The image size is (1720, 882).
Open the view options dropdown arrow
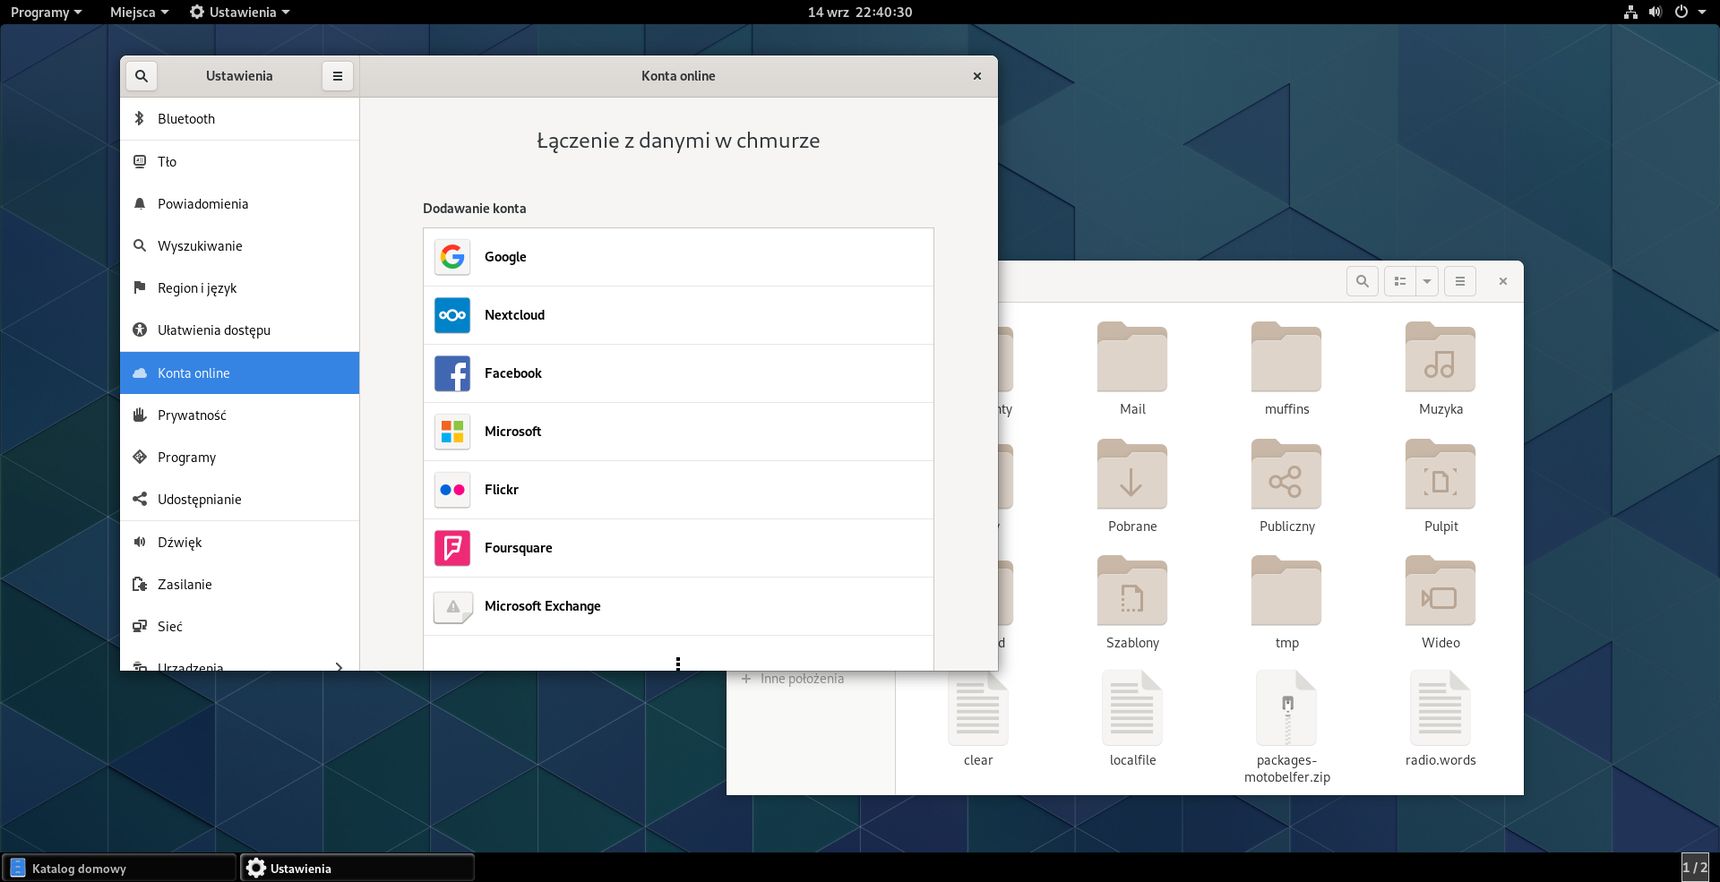click(1427, 282)
